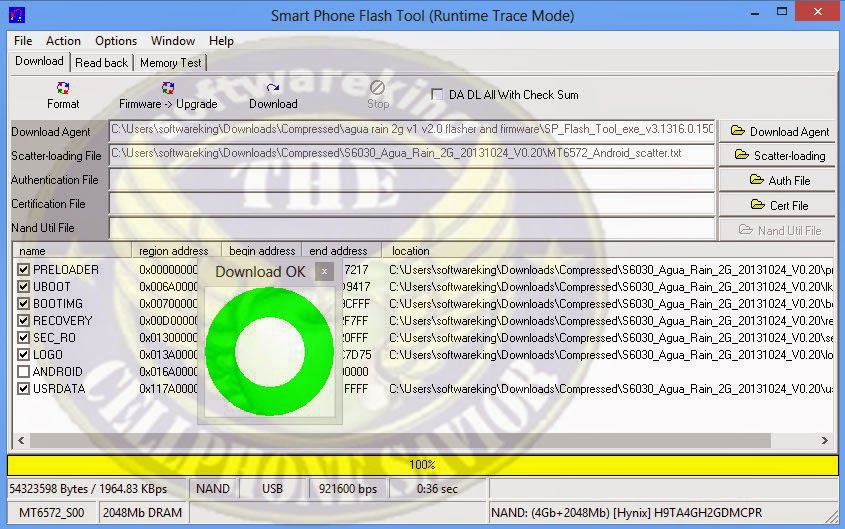Close the Download OK popup
845x529 pixels.
click(x=324, y=272)
